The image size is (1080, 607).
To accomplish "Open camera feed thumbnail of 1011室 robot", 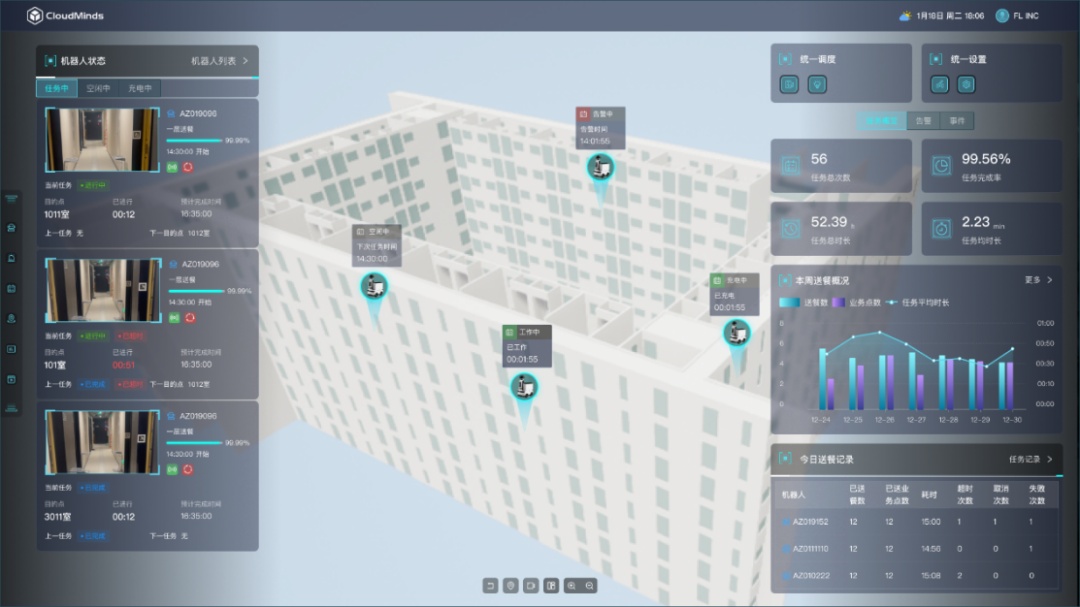I will coord(102,140).
